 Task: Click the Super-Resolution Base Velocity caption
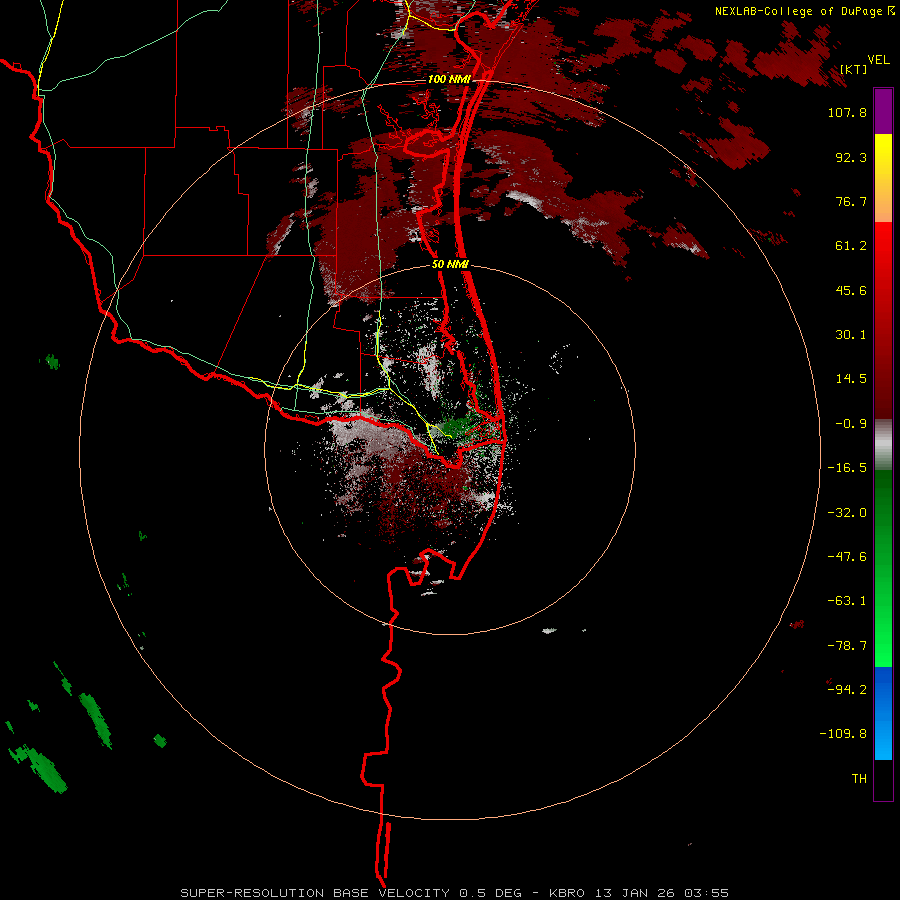[x=455, y=893]
